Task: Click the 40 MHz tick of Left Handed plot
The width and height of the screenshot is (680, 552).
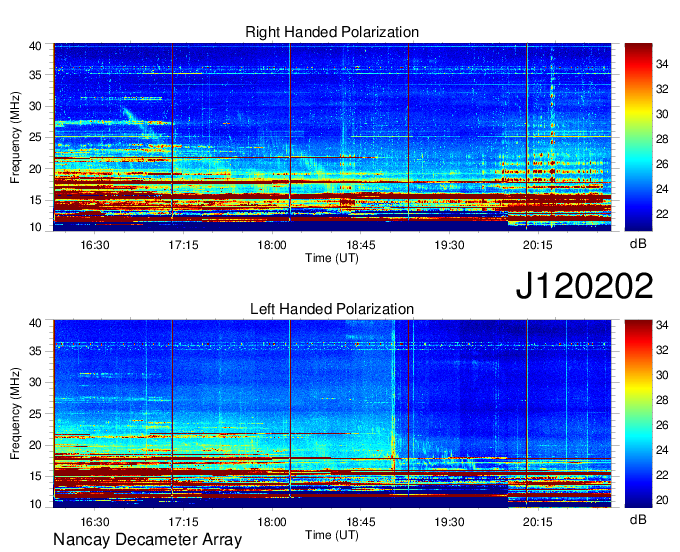Action: [x=35, y=323]
